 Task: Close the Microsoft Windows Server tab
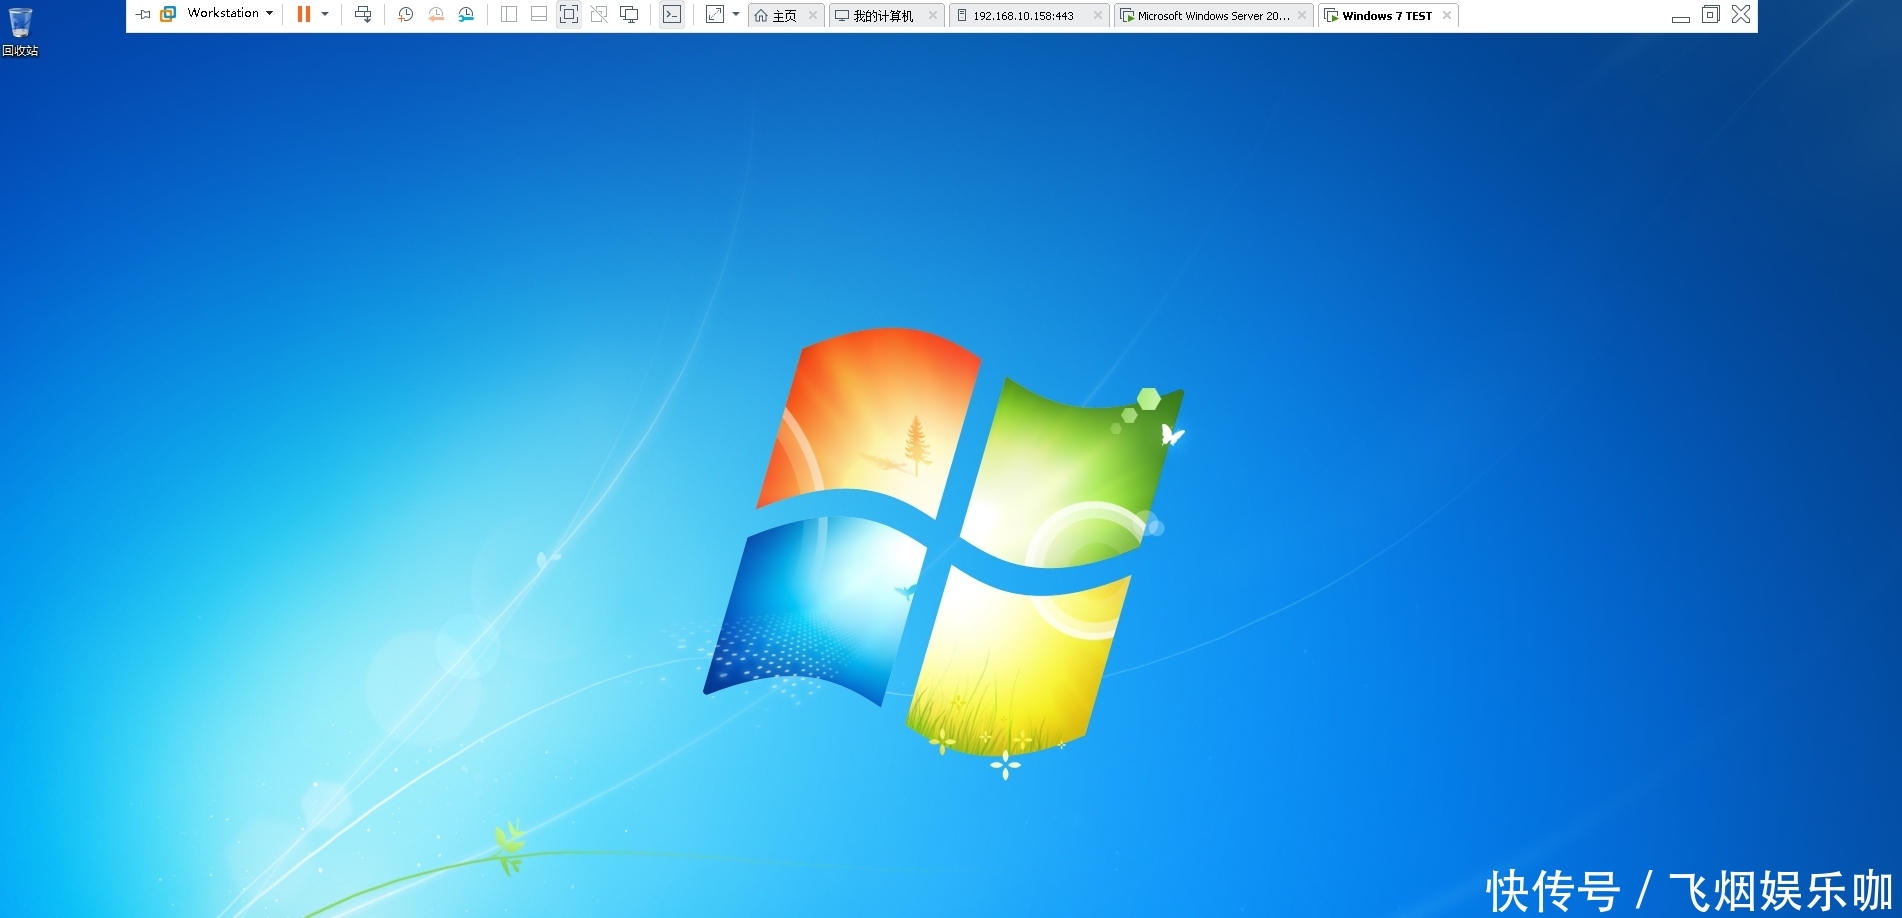(1302, 15)
